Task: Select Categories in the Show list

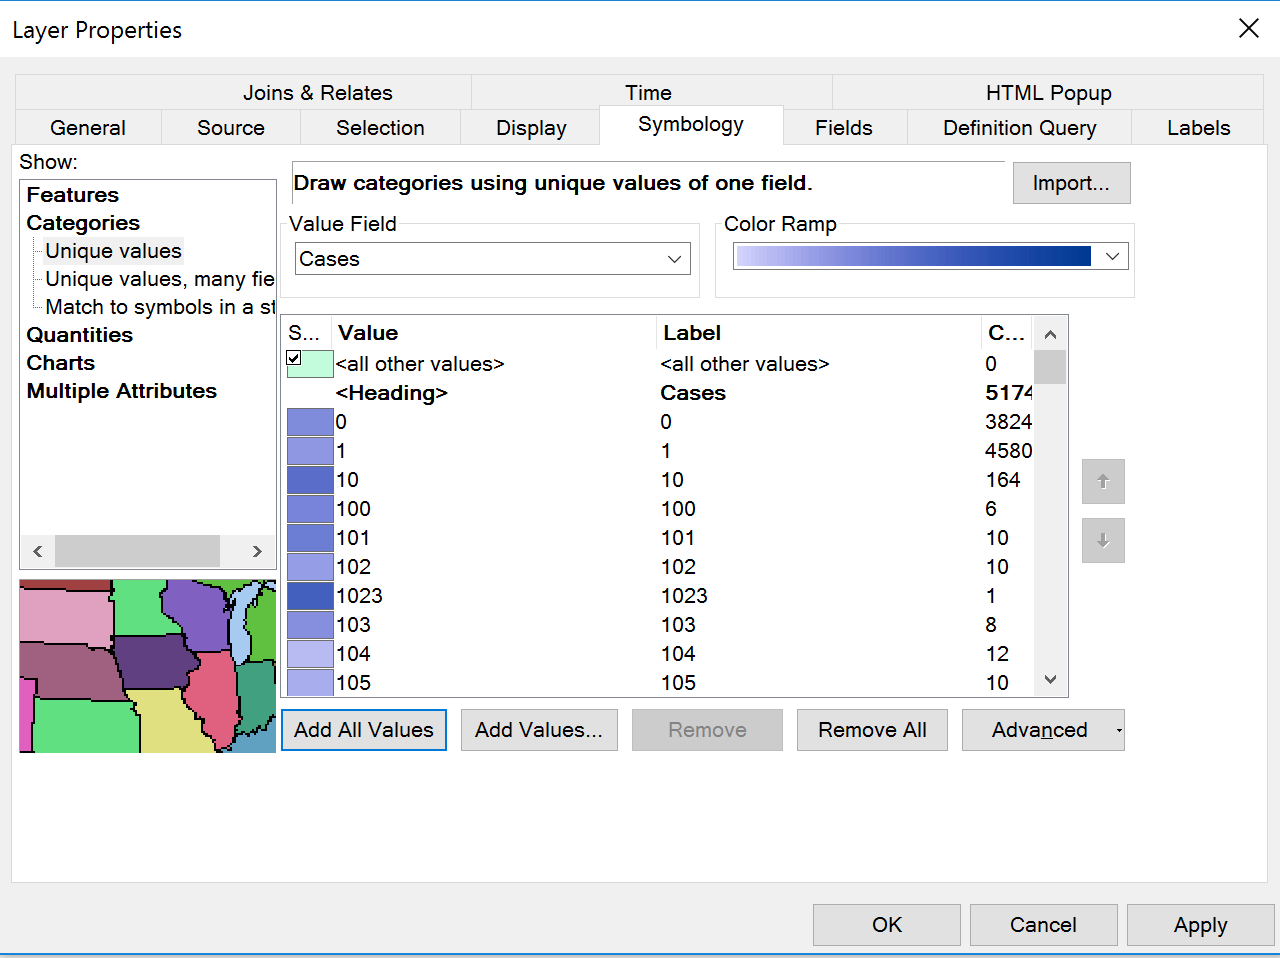Action: click(83, 223)
